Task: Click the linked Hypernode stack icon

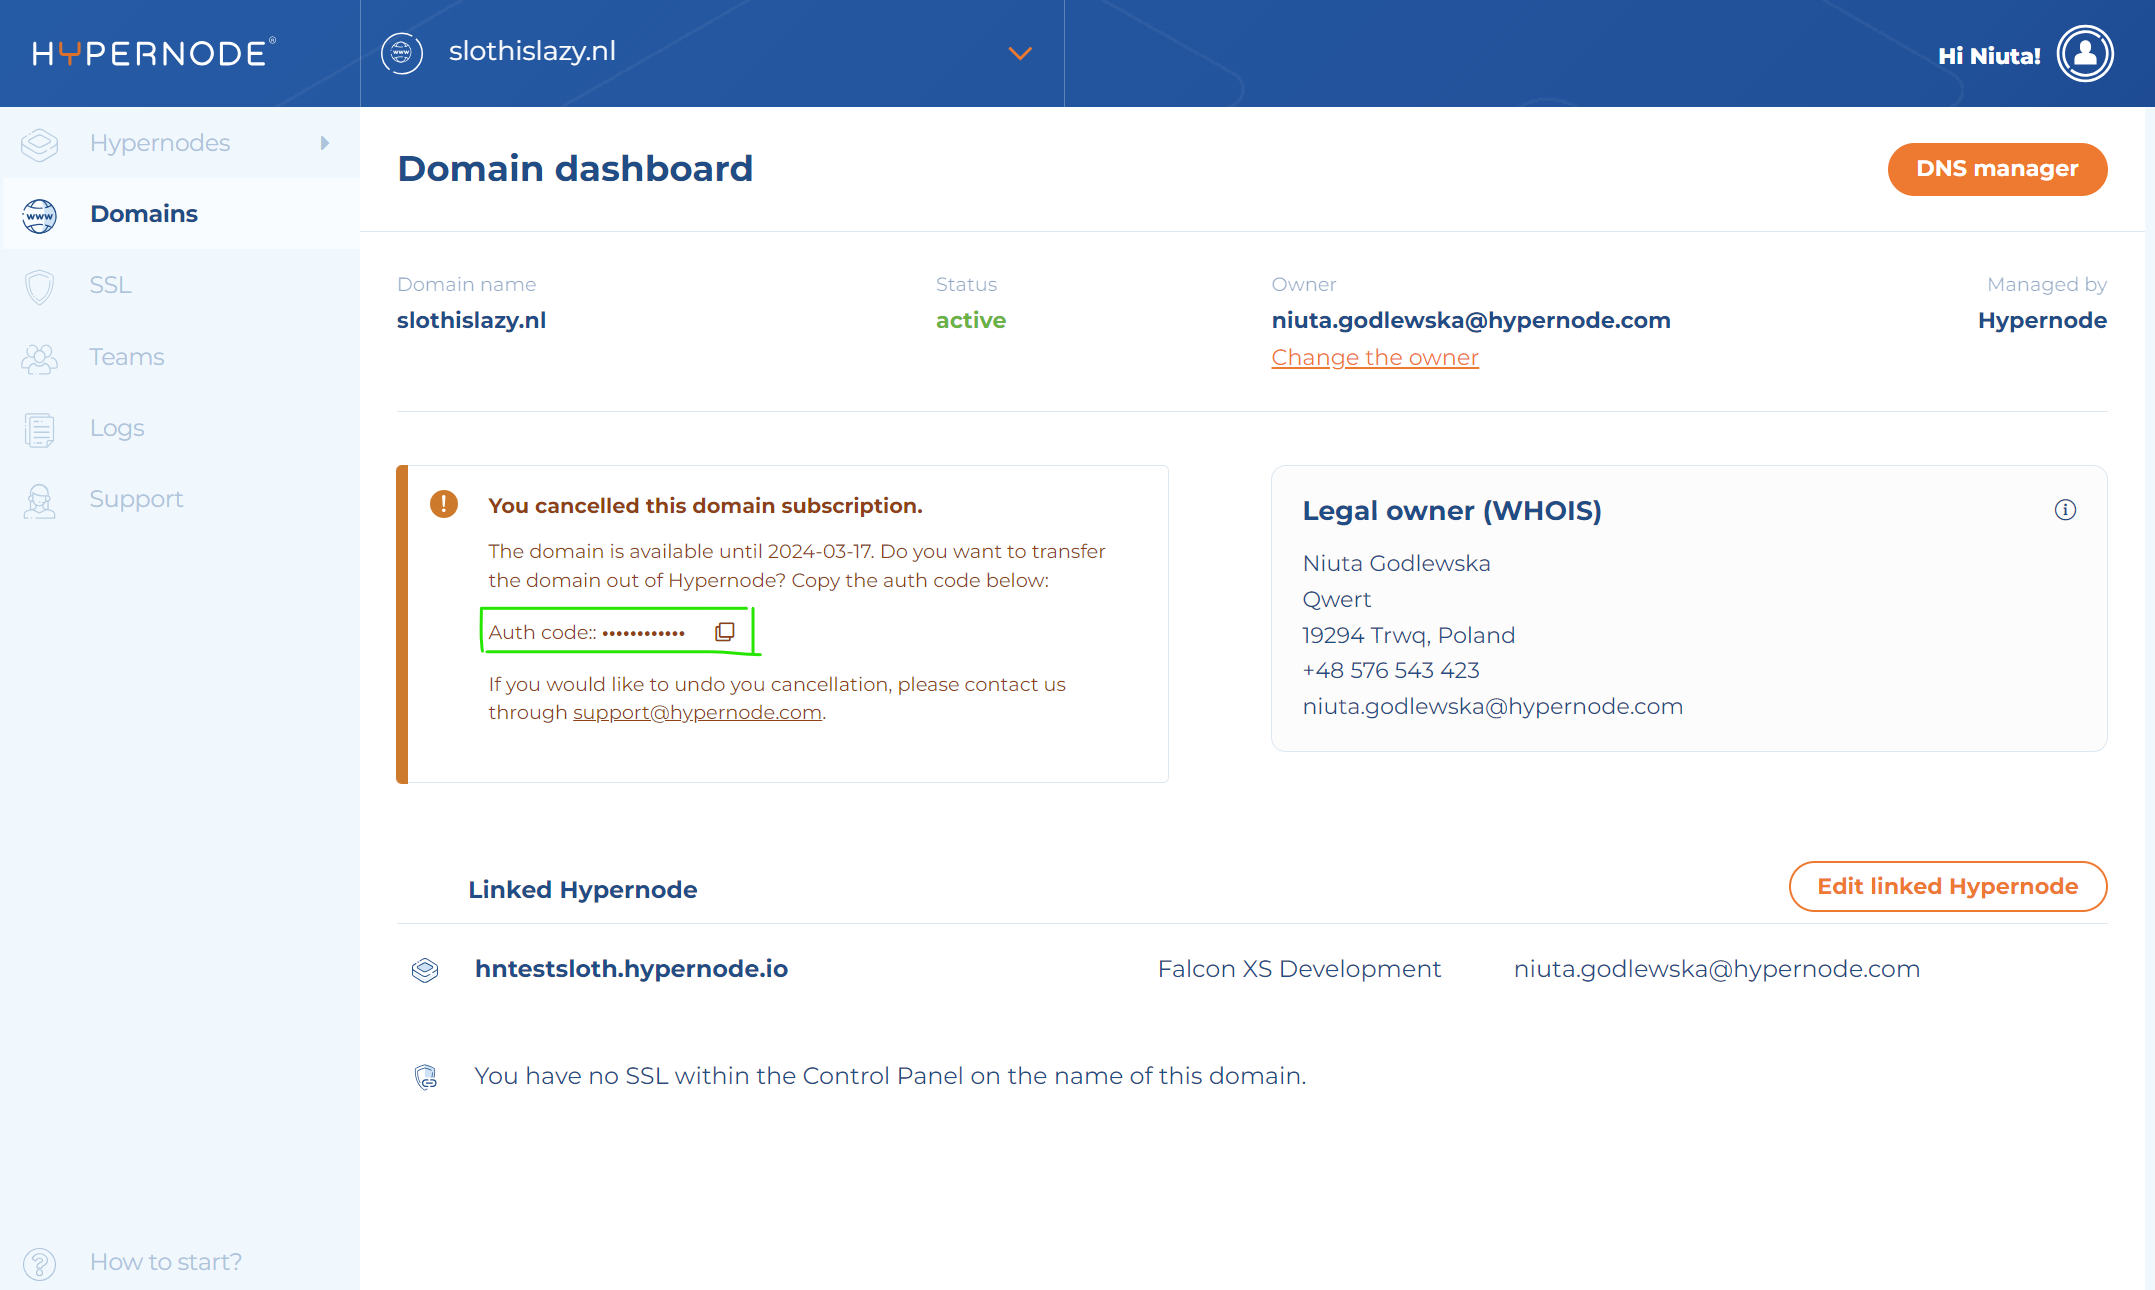Action: (425, 970)
